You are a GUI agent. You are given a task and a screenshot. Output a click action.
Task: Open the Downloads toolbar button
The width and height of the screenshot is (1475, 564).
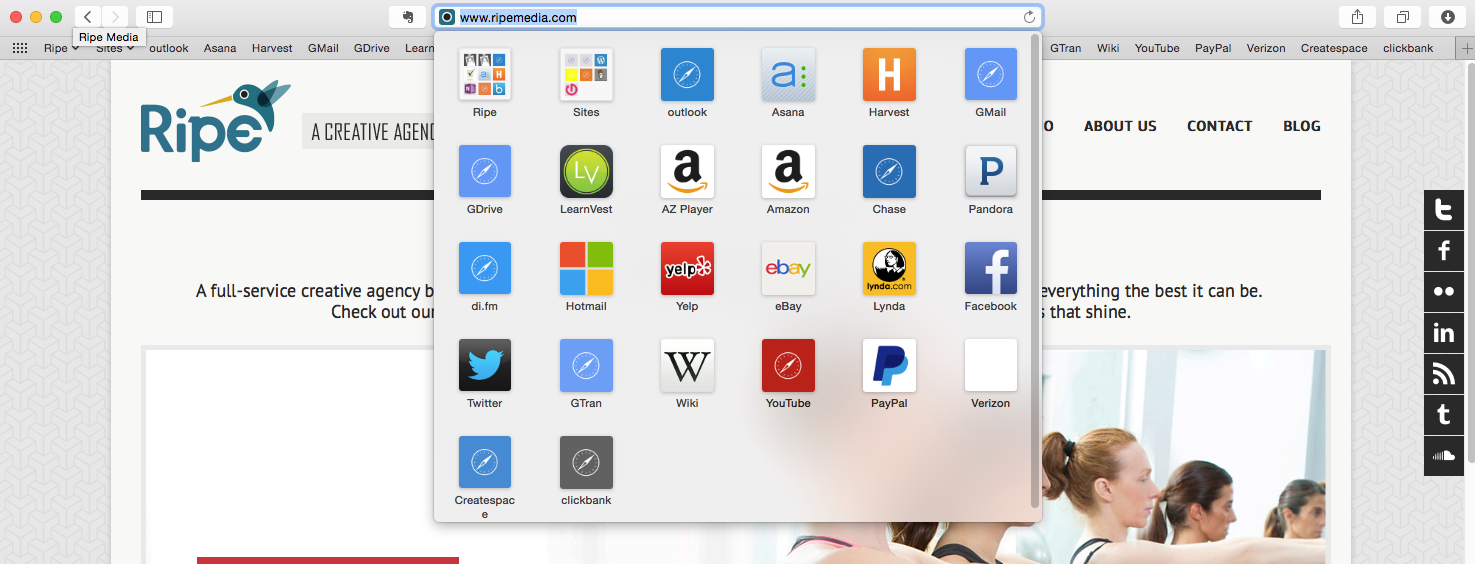click(x=1448, y=17)
